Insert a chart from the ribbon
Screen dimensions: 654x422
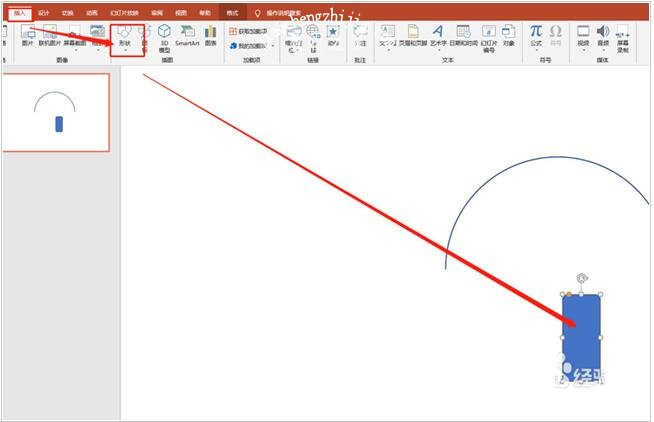coord(211,35)
